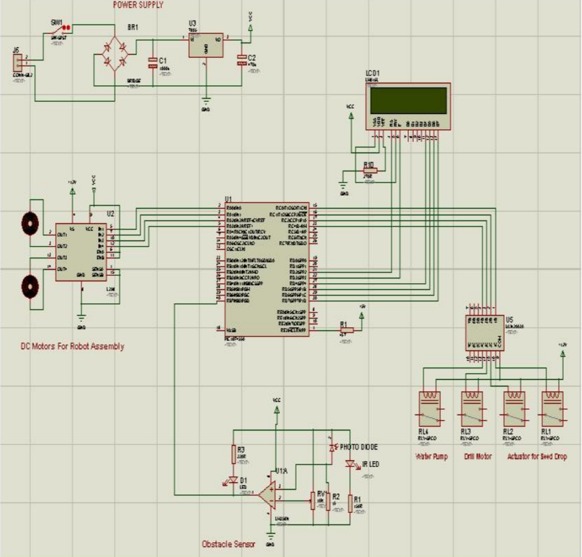
Task: Select capacitor C1
Action: point(153,63)
